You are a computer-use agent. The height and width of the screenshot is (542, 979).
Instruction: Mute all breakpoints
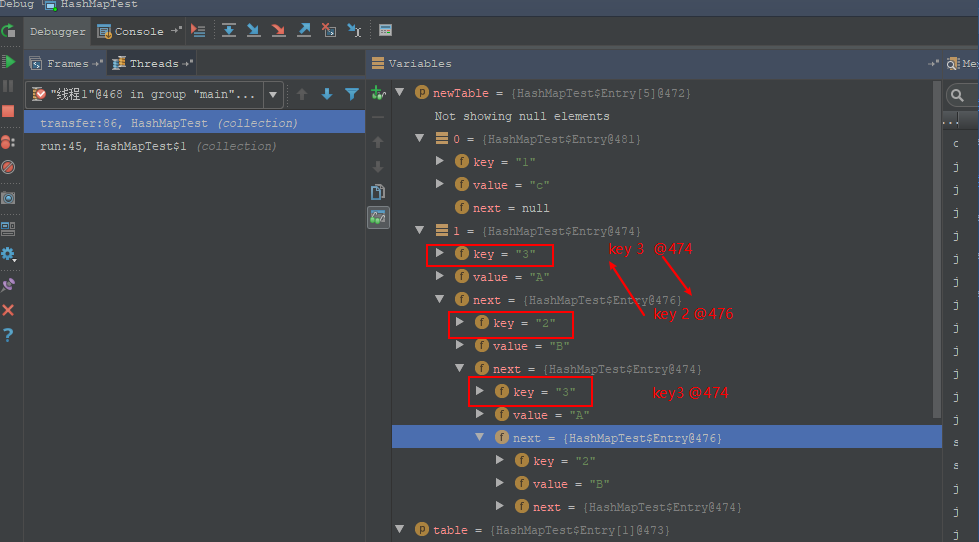8,167
